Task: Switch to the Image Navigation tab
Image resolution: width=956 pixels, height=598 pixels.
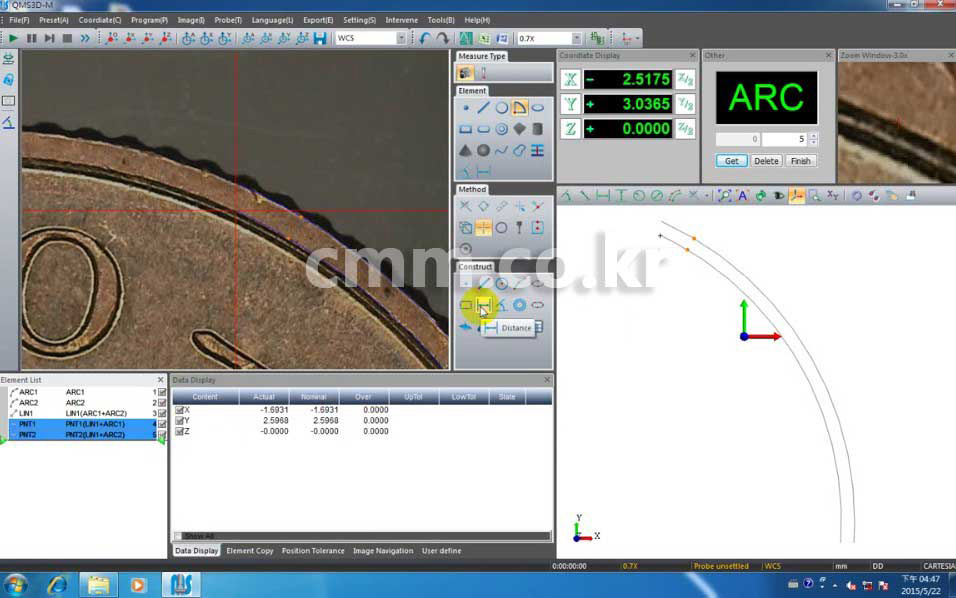Action: point(383,550)
